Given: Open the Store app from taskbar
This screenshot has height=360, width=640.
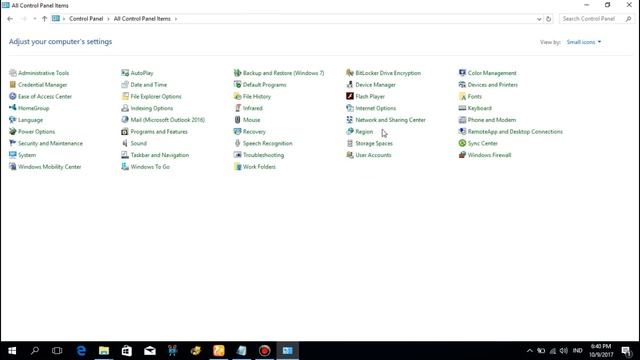Looking at the screenshot, I should pos(127,351).
